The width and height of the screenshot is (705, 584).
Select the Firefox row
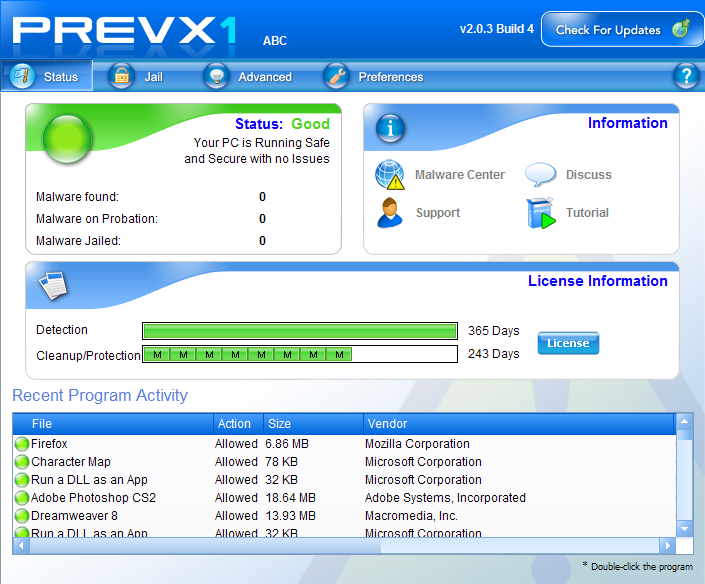tap(344, 444)
